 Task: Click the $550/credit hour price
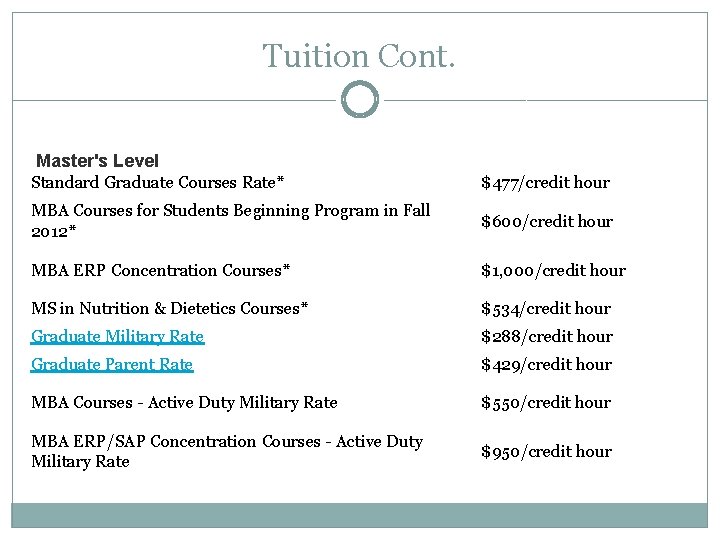click(545, 402)
